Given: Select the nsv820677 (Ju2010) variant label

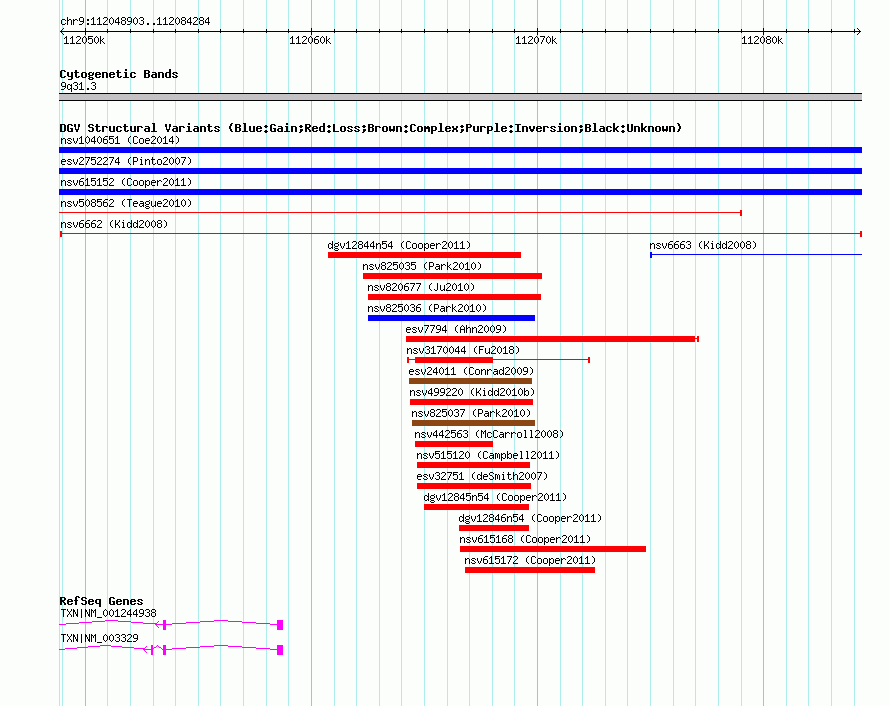Looking at the screenshot, I should click(x=421, y=287).
